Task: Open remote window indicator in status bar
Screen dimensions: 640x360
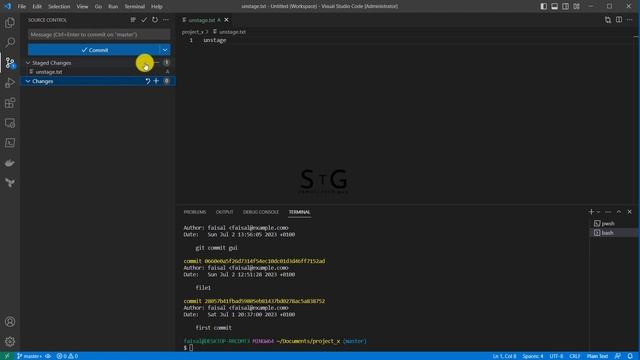Action: pos(7,356)
